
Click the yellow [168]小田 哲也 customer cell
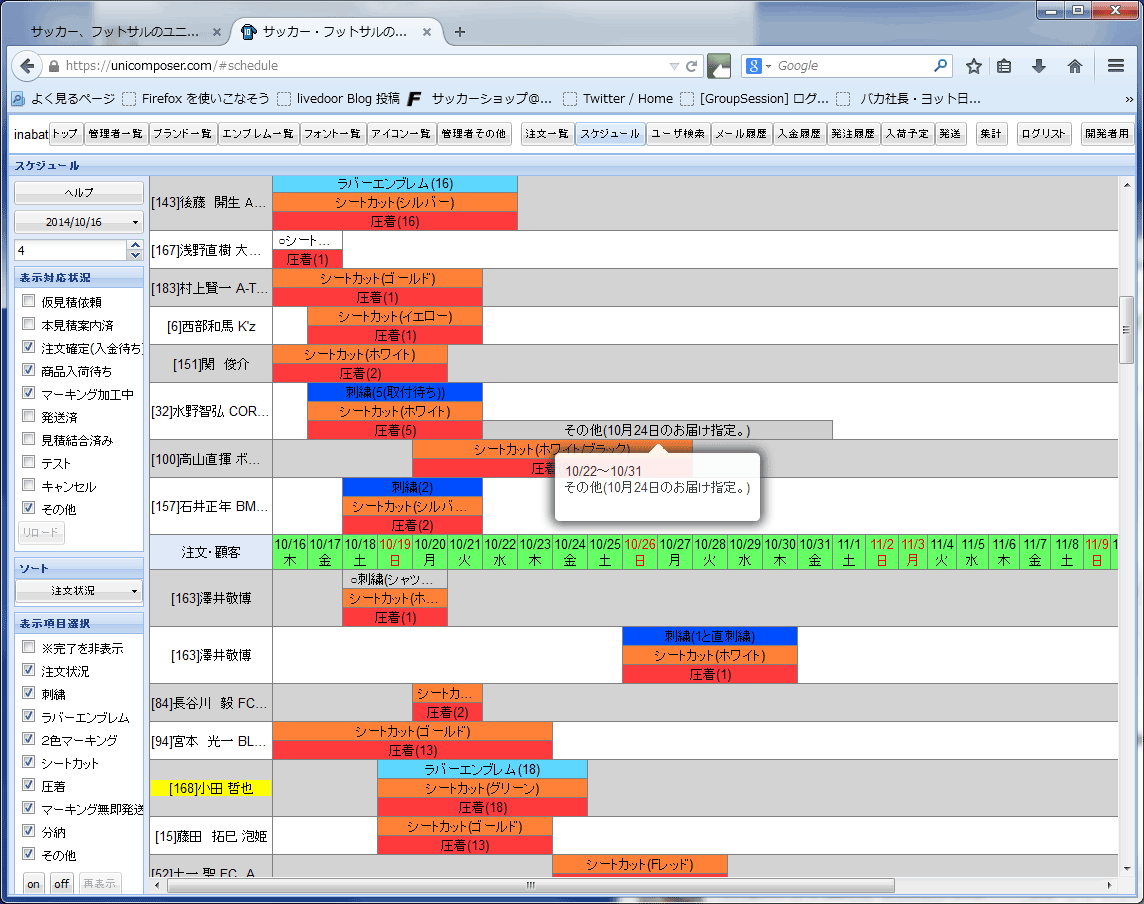[211, 788]
